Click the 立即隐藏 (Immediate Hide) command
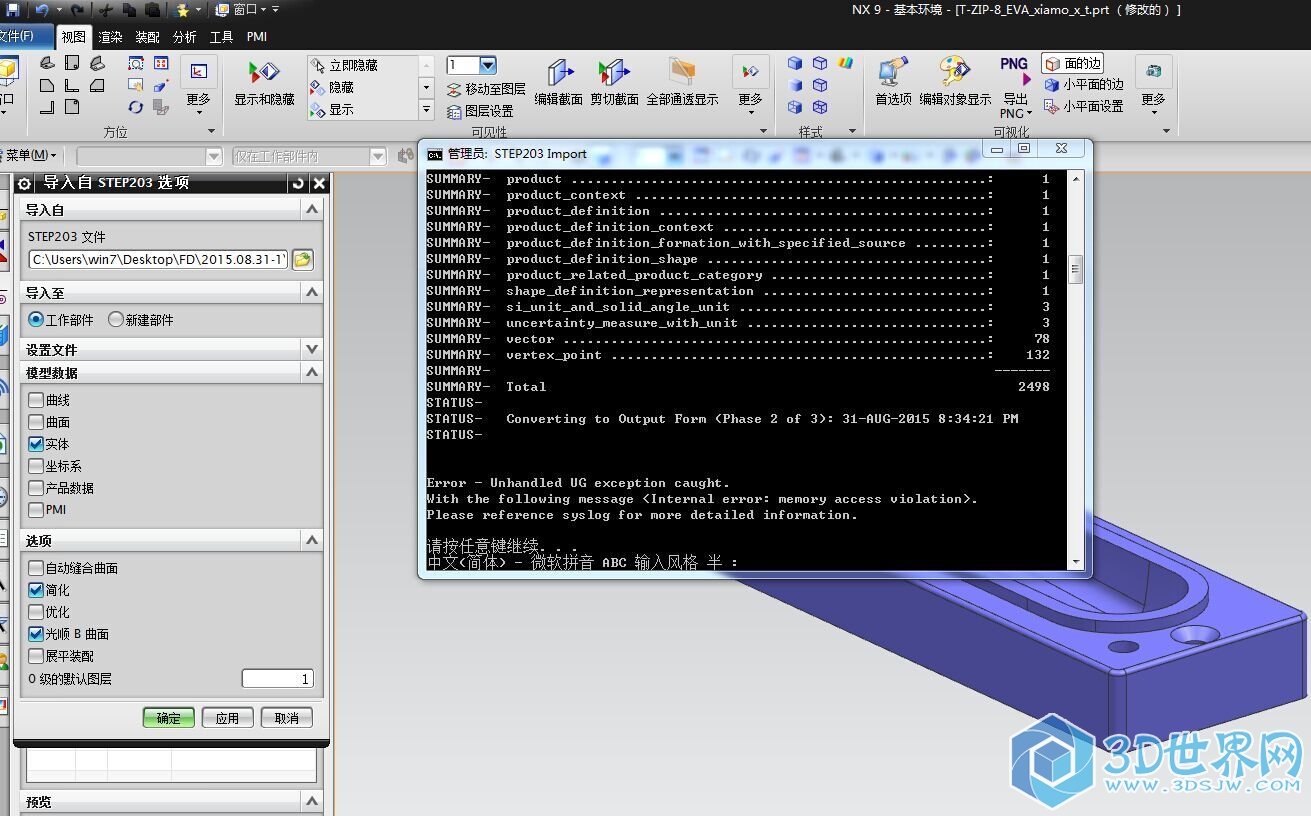 [x=345, y=65]
